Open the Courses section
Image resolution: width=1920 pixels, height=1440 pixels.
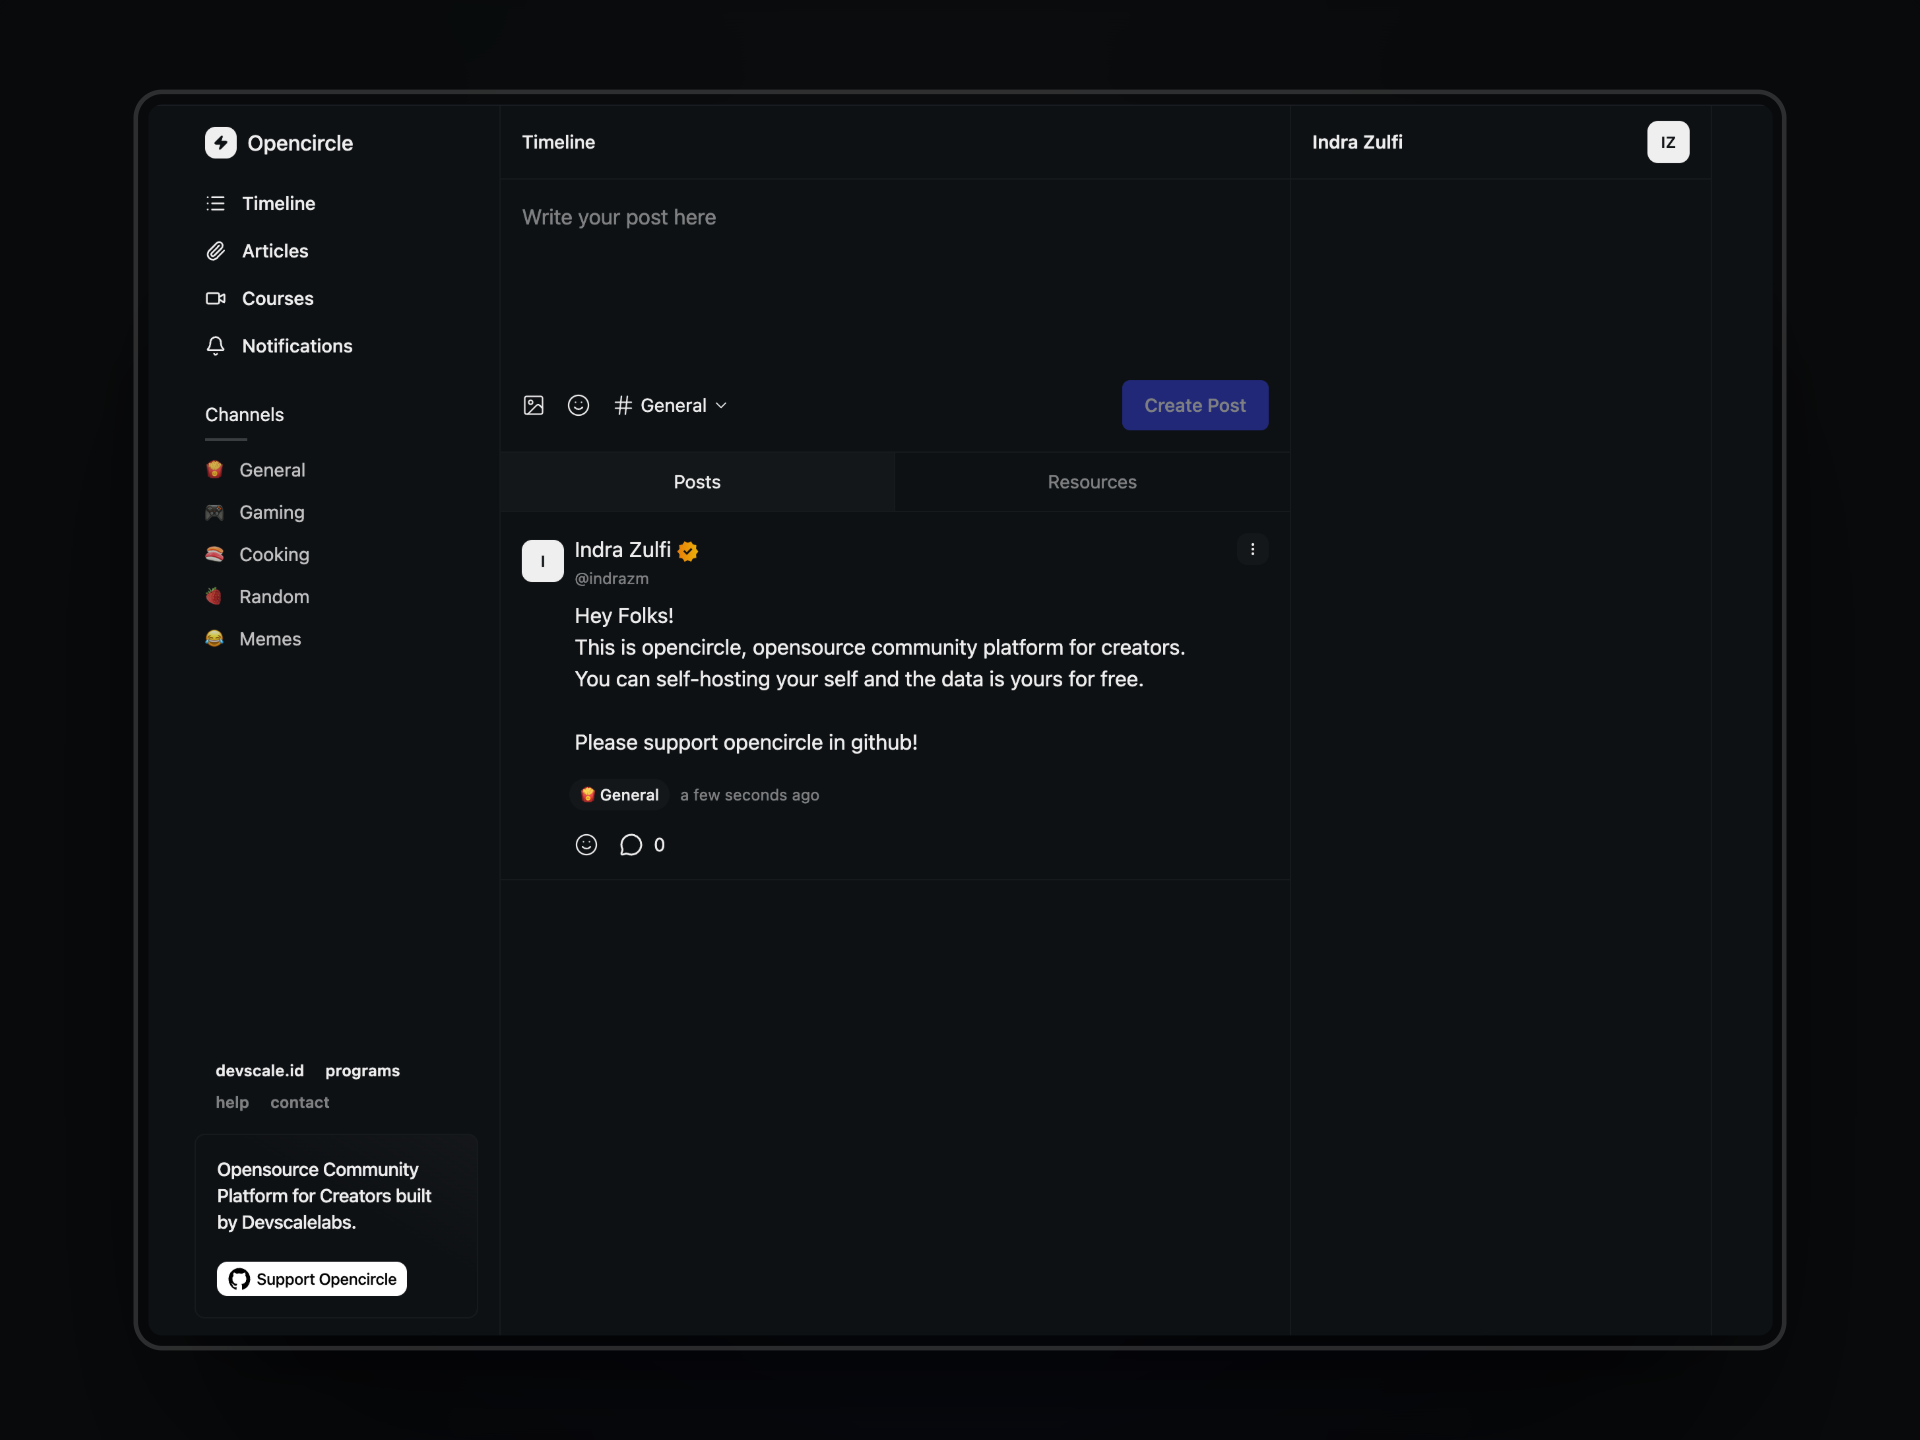point(277,298)
